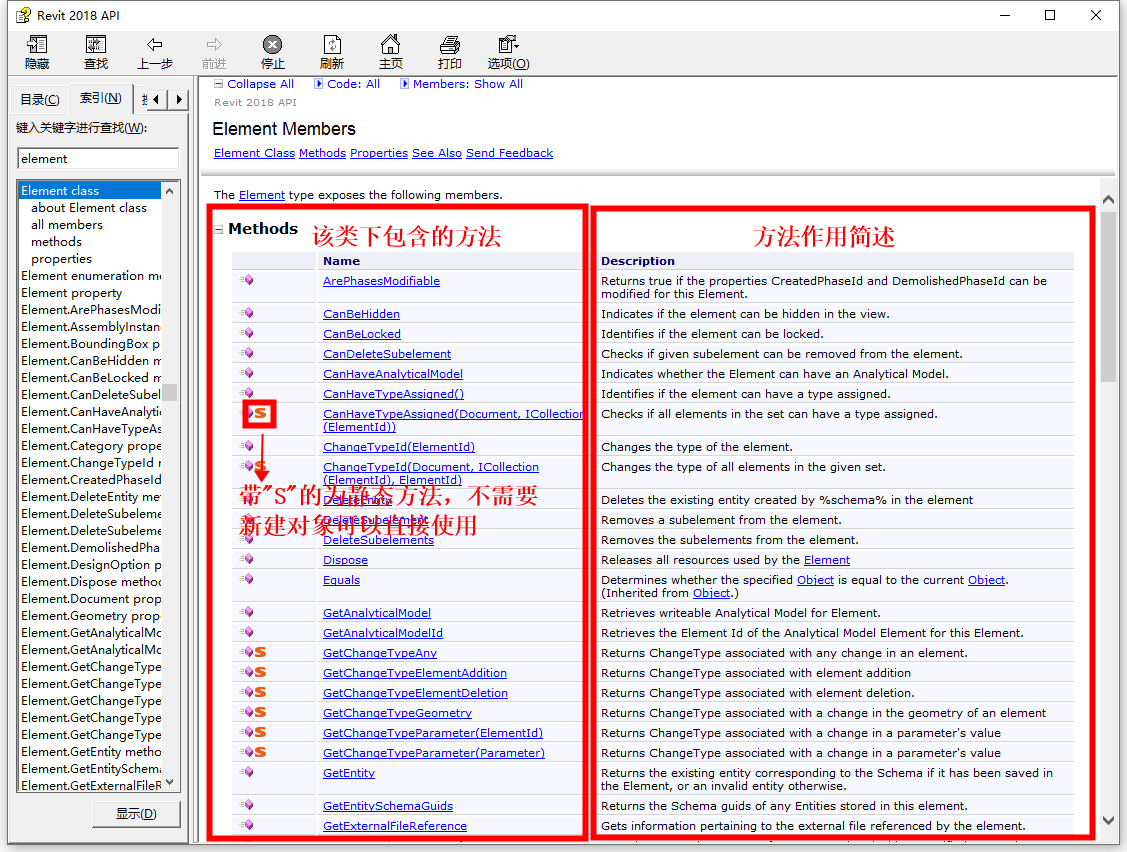1127x852 pixels.
Task: Select 'Element.Dispose method' index entry
Action: (91, 582)
